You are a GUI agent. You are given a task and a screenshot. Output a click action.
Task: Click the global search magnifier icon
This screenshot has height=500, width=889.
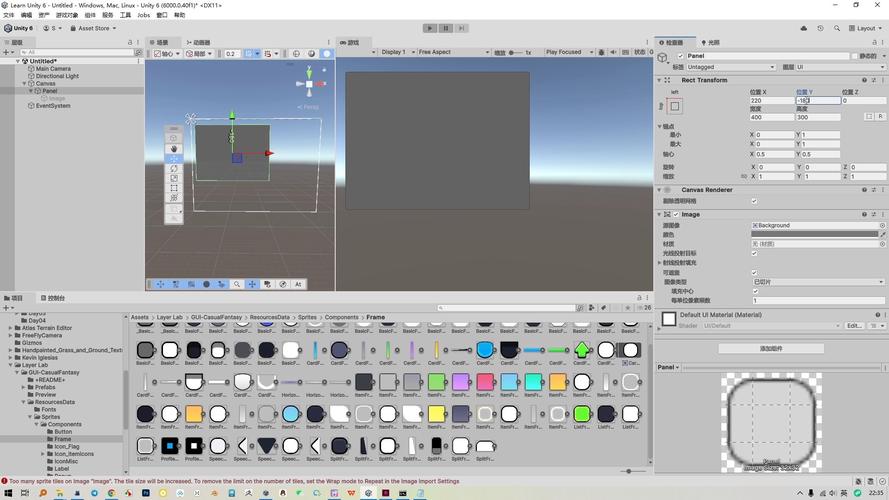point(837,28)
